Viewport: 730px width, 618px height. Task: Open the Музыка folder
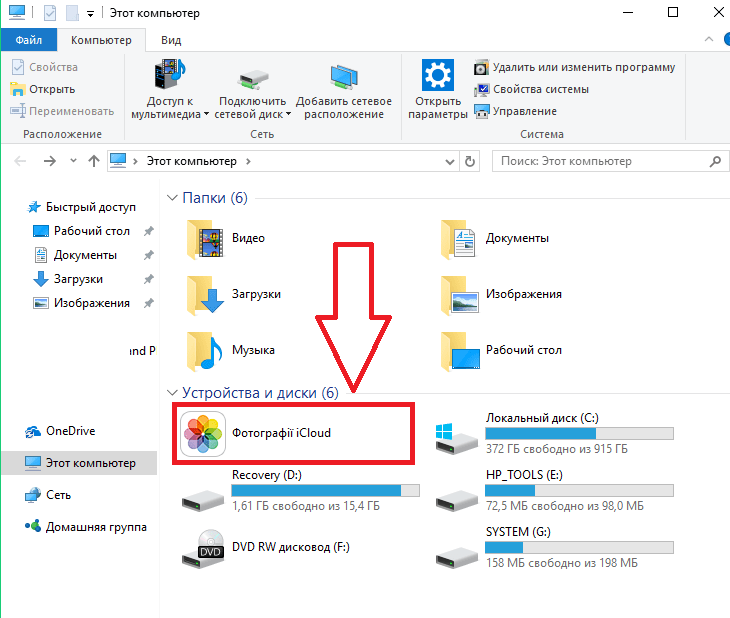pyautogui.click(x=231, y=350)
